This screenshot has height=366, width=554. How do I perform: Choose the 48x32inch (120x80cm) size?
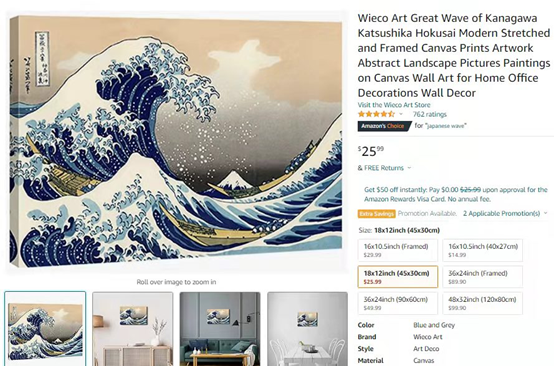pyautogui.click(x=483, y=303)
